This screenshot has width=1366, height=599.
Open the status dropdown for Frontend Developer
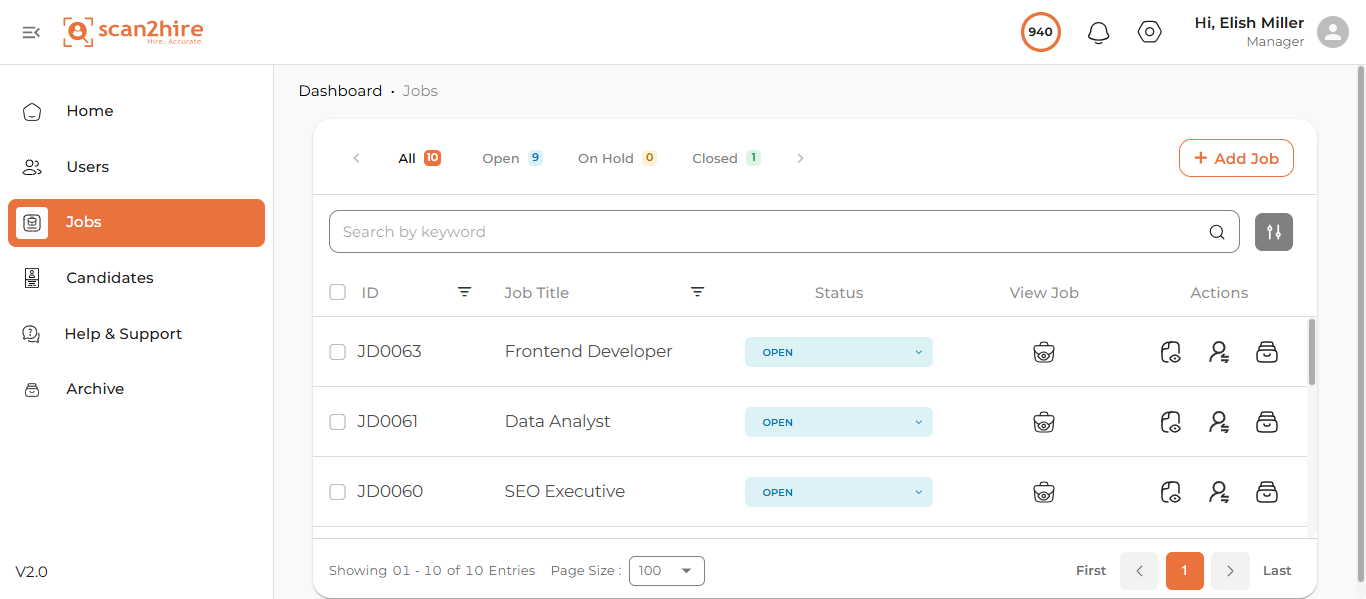click(x=839, y=352)
